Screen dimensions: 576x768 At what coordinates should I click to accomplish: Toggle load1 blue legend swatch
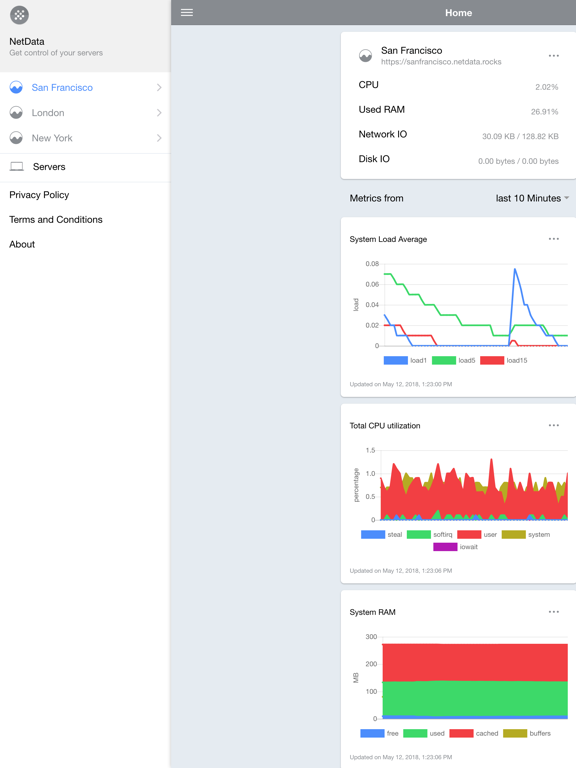(396, 360)
